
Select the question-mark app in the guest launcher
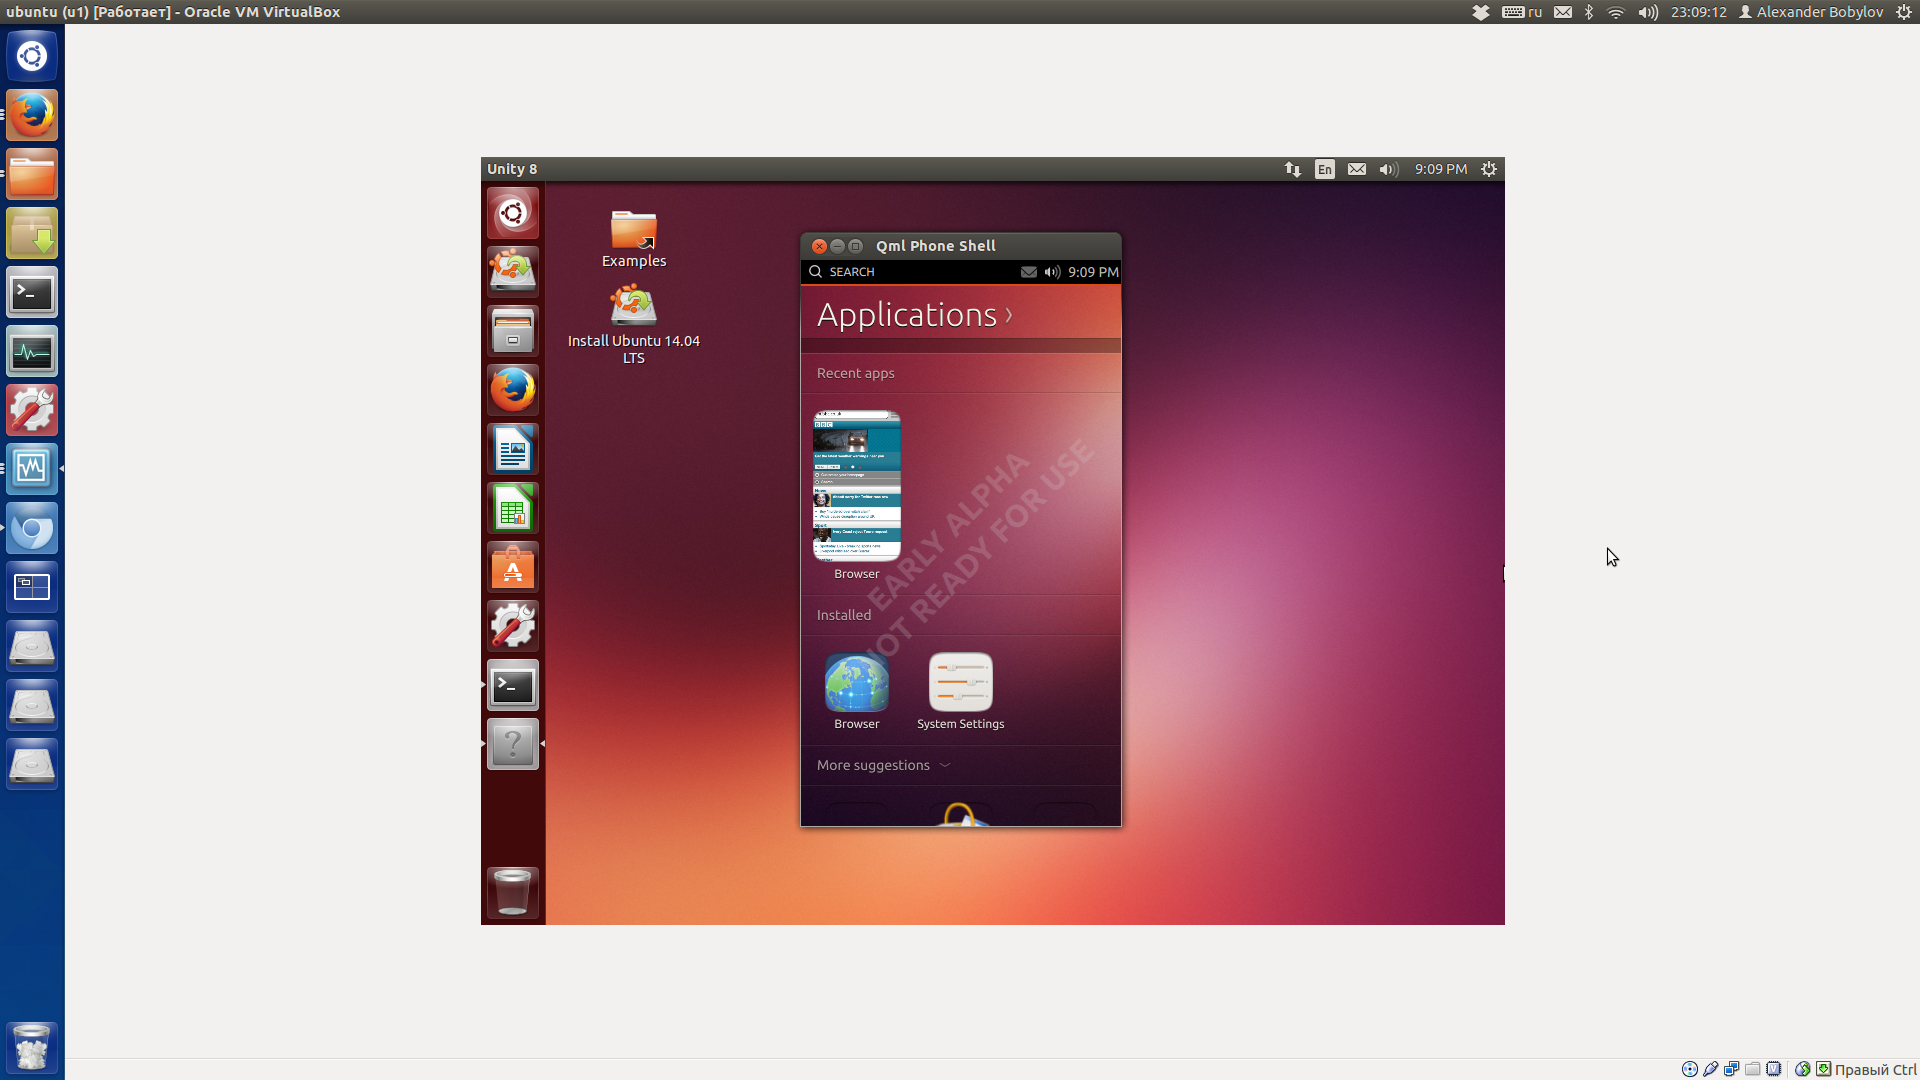pyautogui.click(x=513, y=744)
